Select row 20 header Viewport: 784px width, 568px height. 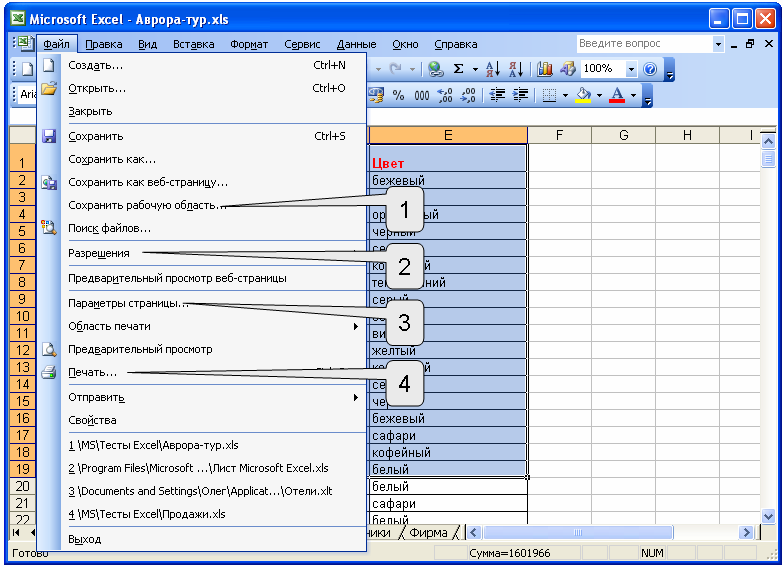pyautogui.click(x=22, y=486)
